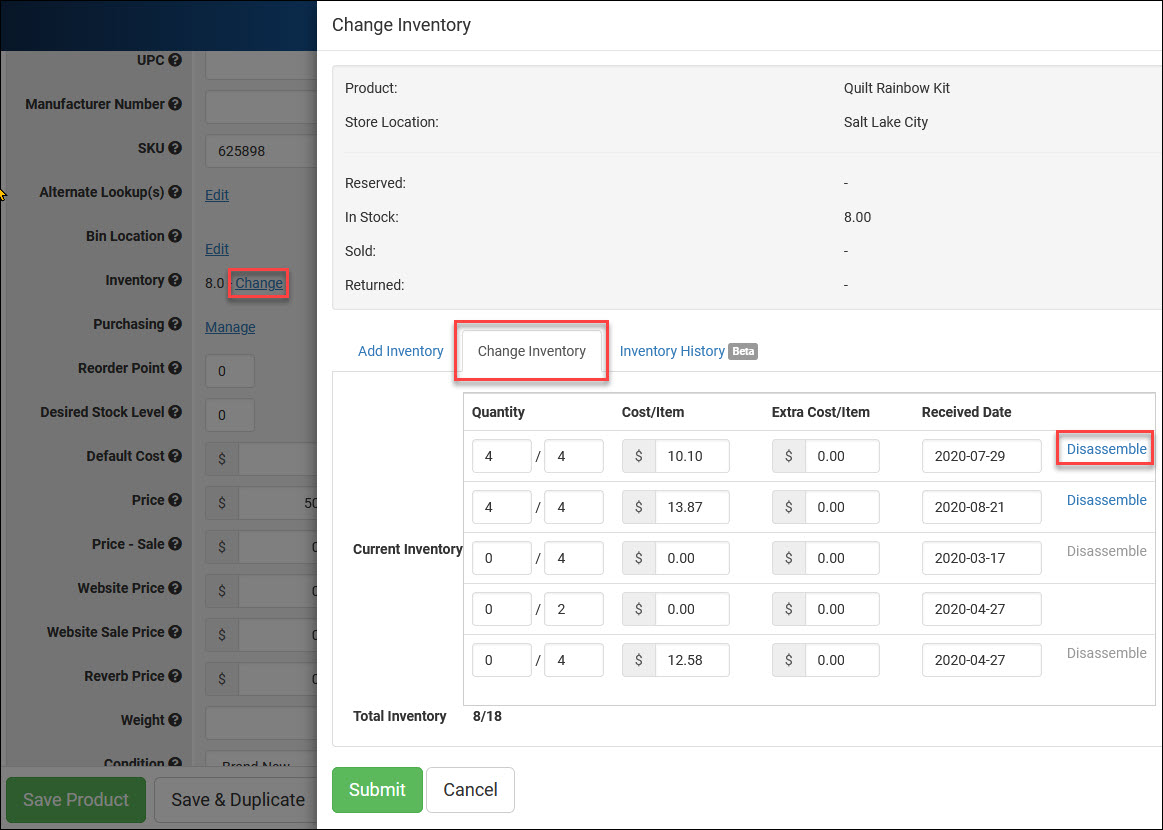1163x830 pixels.
Task: Click Edit link for Alternate Lookup(s)
Action: (x=217, y=195)
